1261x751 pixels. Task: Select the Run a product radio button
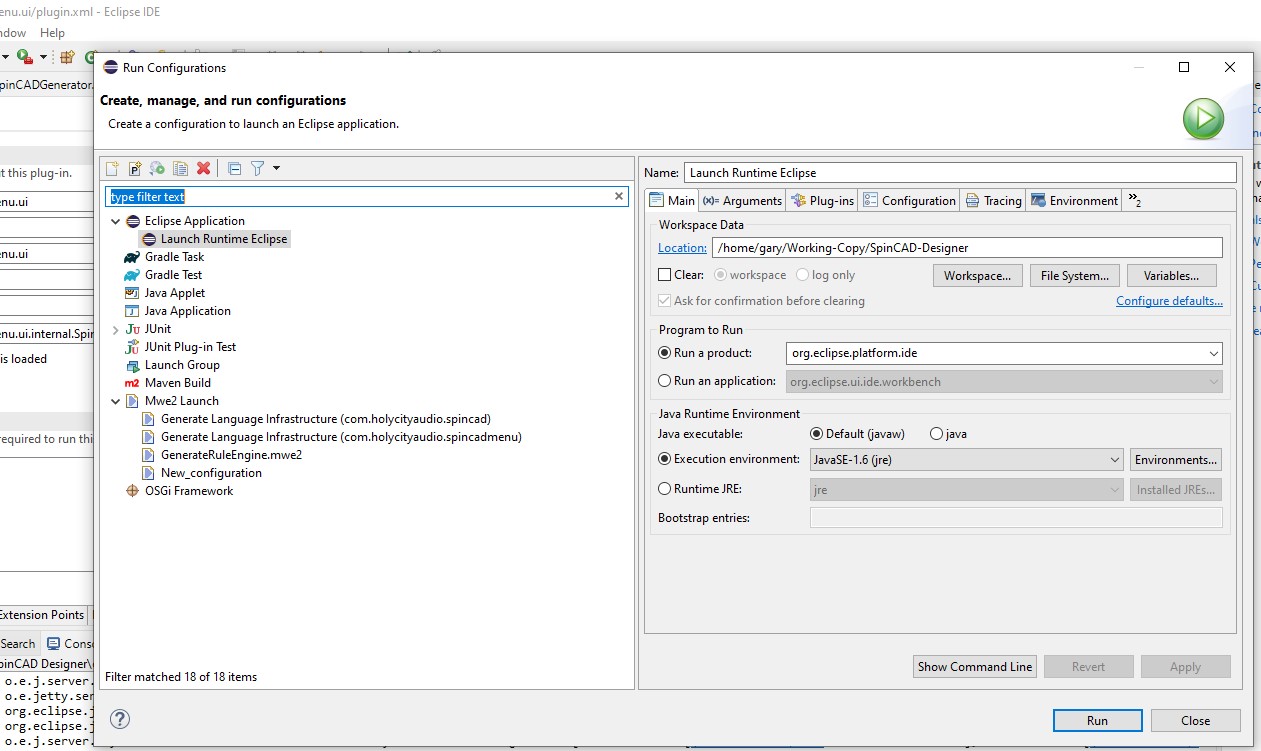pyautogui.click(x=665, y=353)
